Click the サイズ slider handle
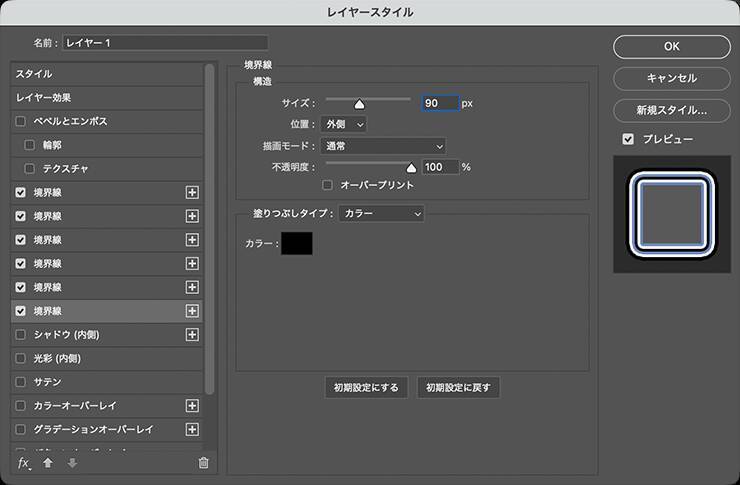 pyautogui.click(x=360, y=104)
